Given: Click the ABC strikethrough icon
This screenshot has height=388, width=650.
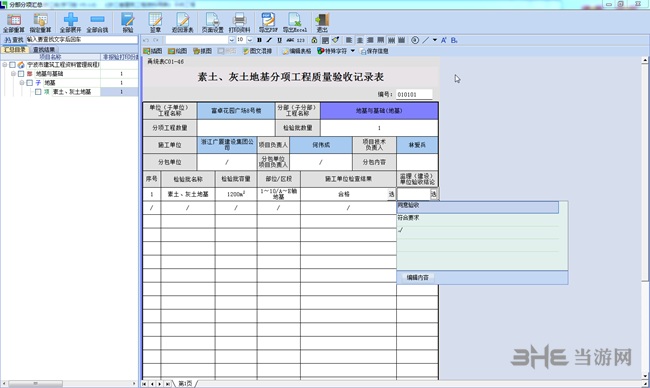Looking at the screenshot, I should [290, 40].
